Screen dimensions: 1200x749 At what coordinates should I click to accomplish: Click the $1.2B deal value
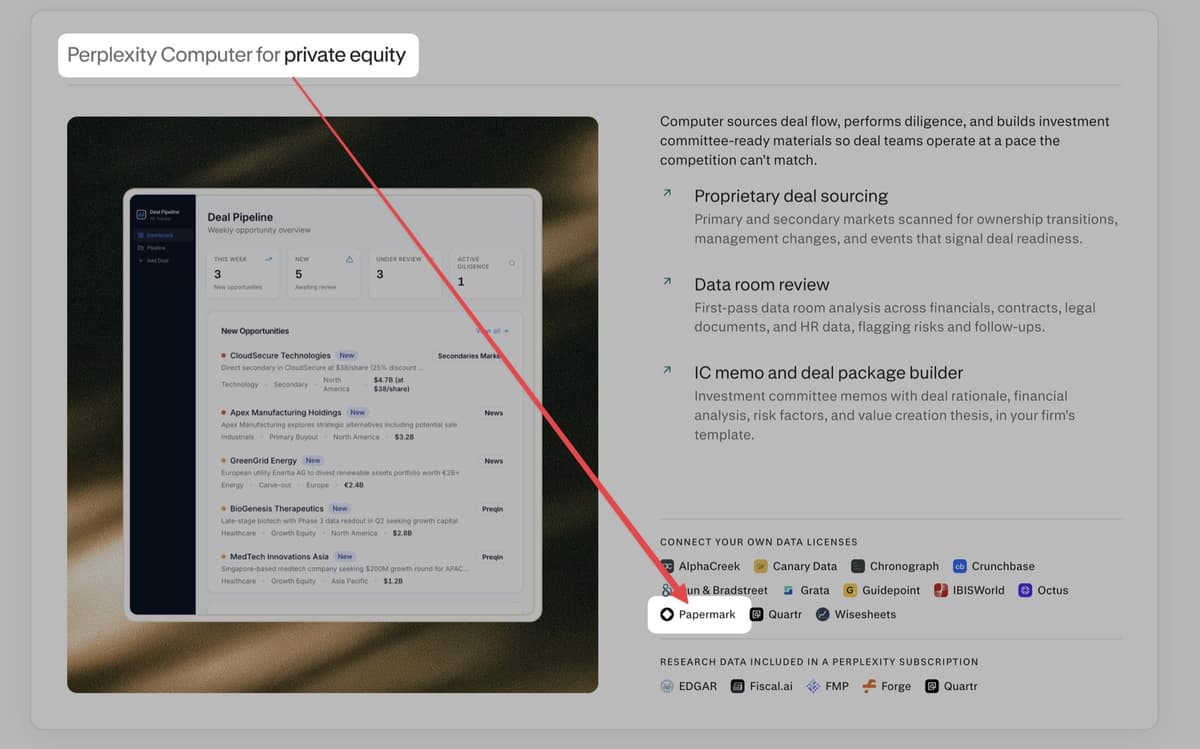pos(393,581)
